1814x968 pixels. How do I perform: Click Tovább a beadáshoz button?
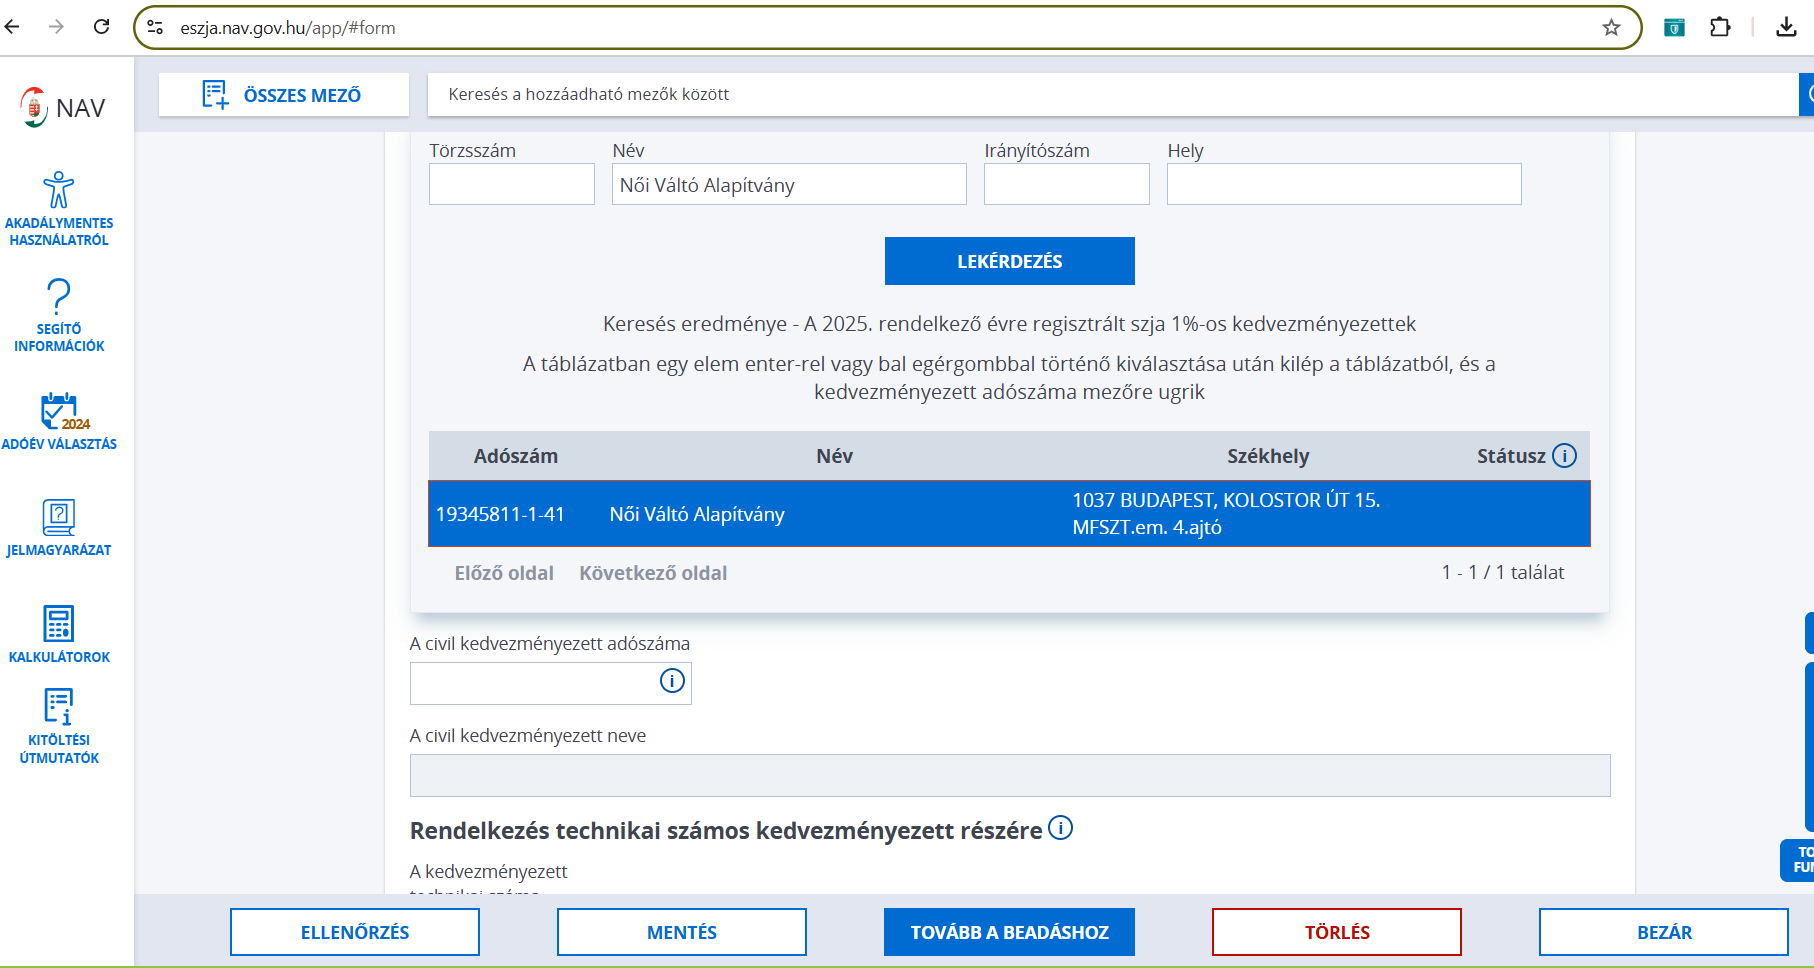tap(1009, 932)
